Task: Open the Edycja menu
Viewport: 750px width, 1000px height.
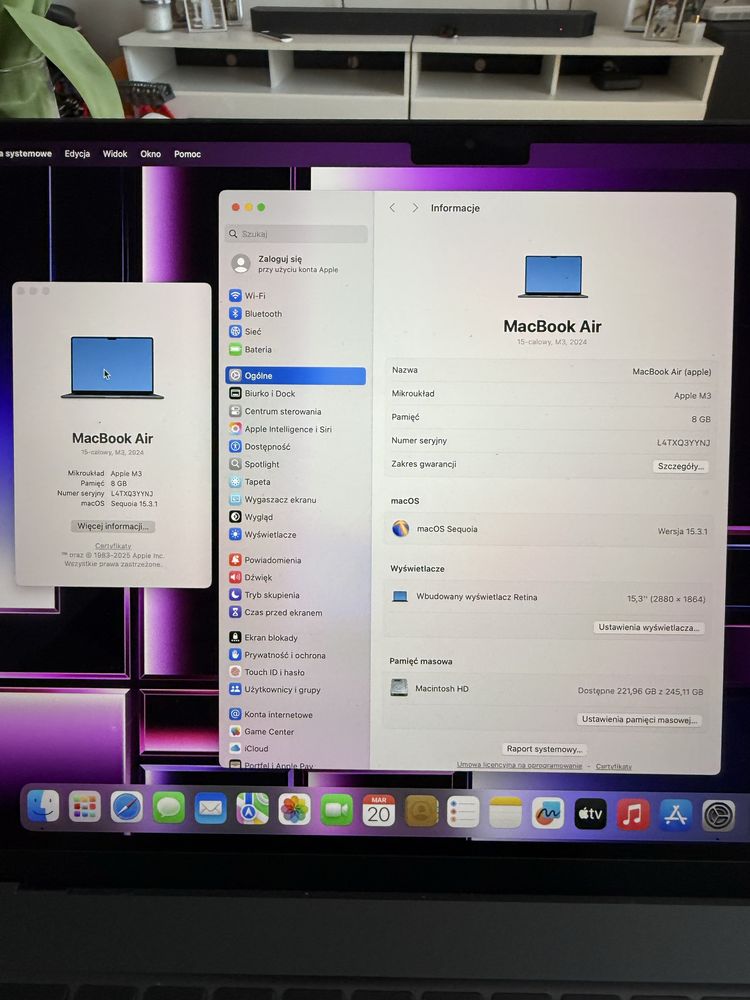Action: coord(77,154)
